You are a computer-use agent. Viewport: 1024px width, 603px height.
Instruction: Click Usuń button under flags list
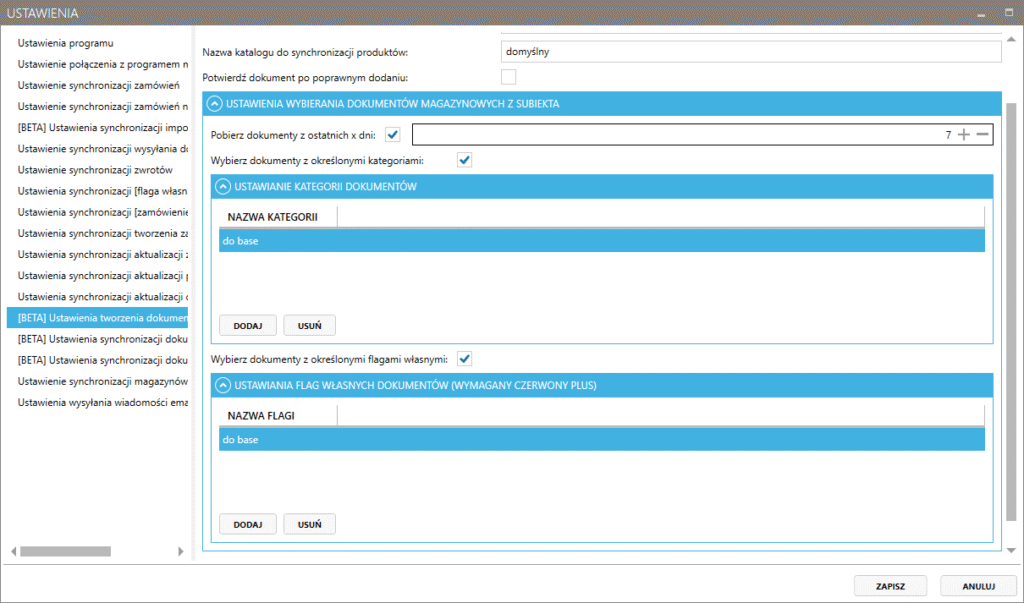coord(309,524)
